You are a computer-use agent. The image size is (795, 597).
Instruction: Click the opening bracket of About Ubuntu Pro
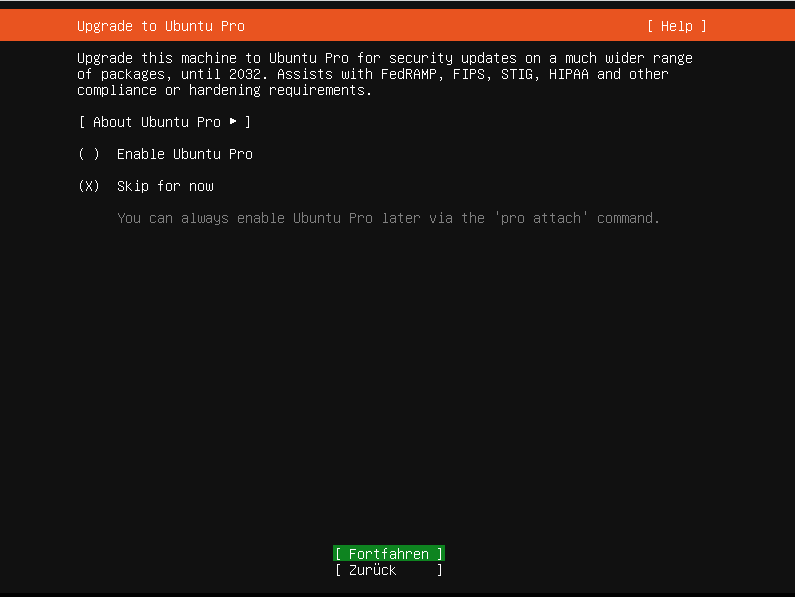pos(82,122)
